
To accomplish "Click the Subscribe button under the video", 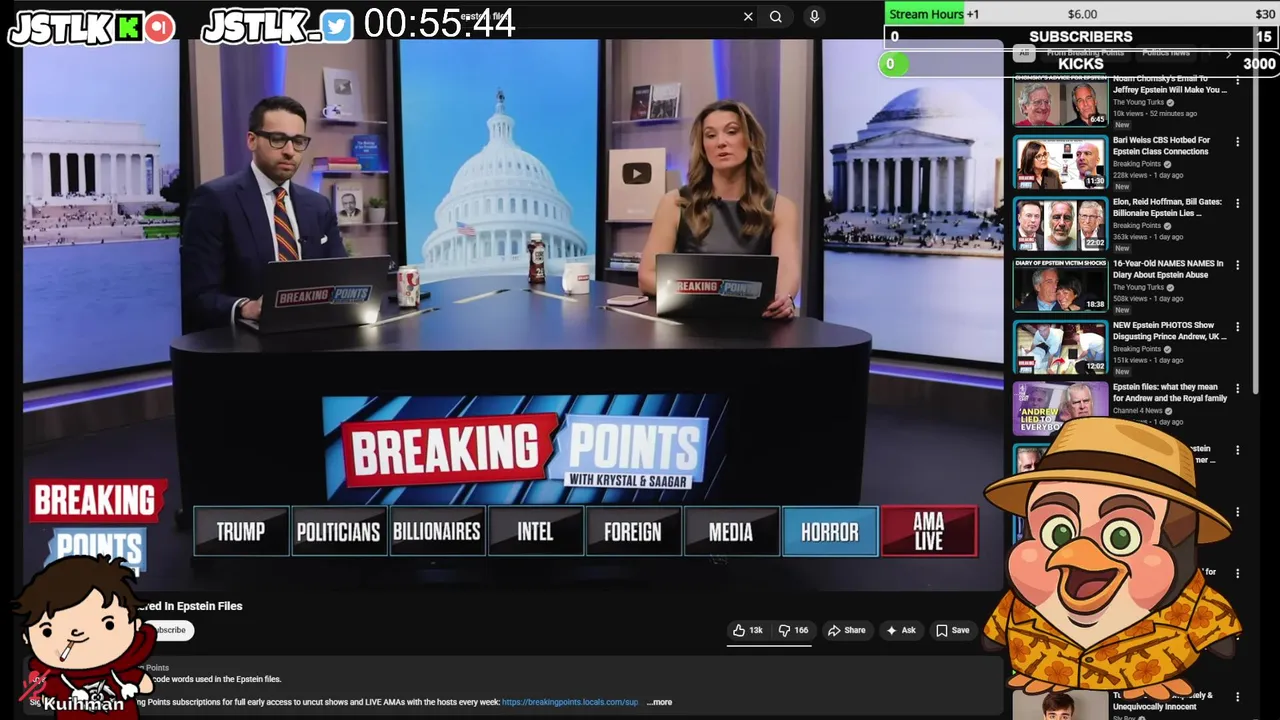I will 168,630.
